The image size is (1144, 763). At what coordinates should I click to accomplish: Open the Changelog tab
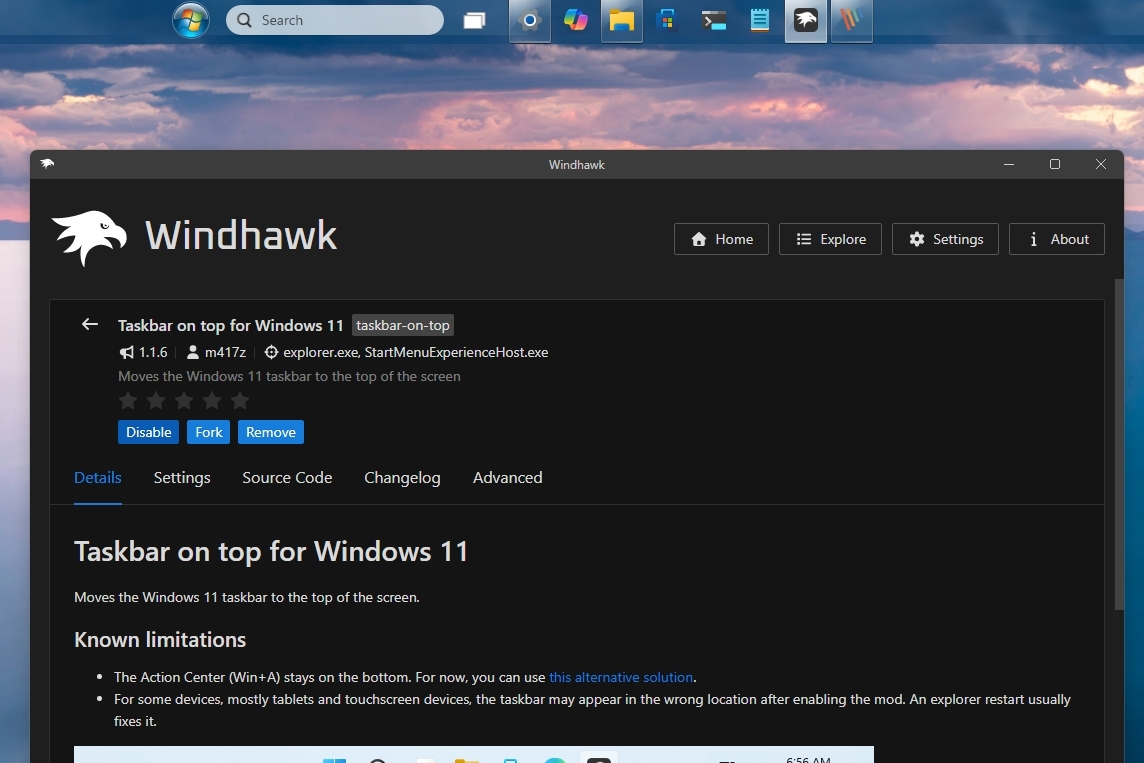(x=402, y=478)
